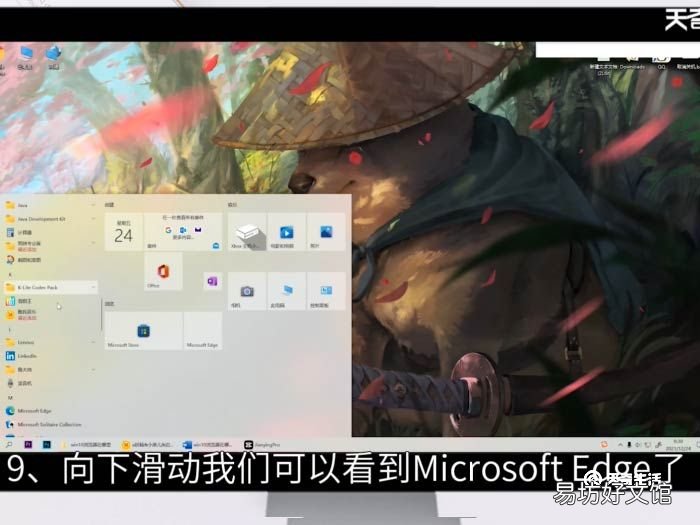This screenshot has height=525, width=700.
Task: Click the microphone icon in system tray
Action: [629, 445]
